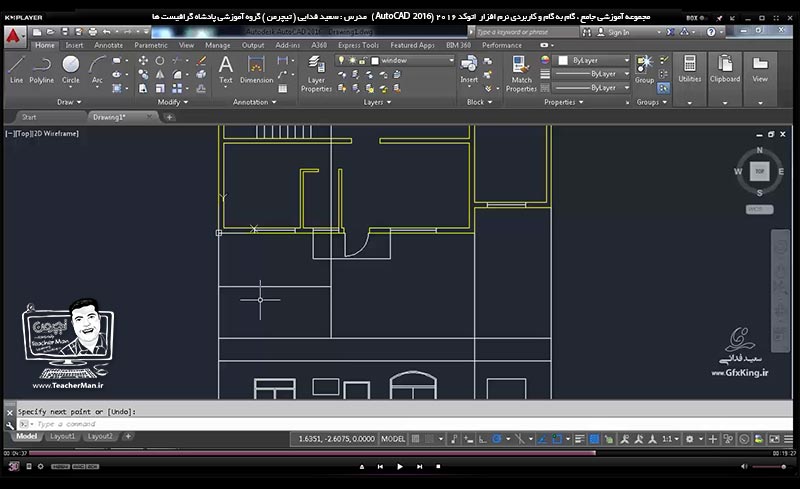Image resolution: width=800 pixels, height=489 pixels.
Task: Expand the Modify panel
Action: coord(172,102)
